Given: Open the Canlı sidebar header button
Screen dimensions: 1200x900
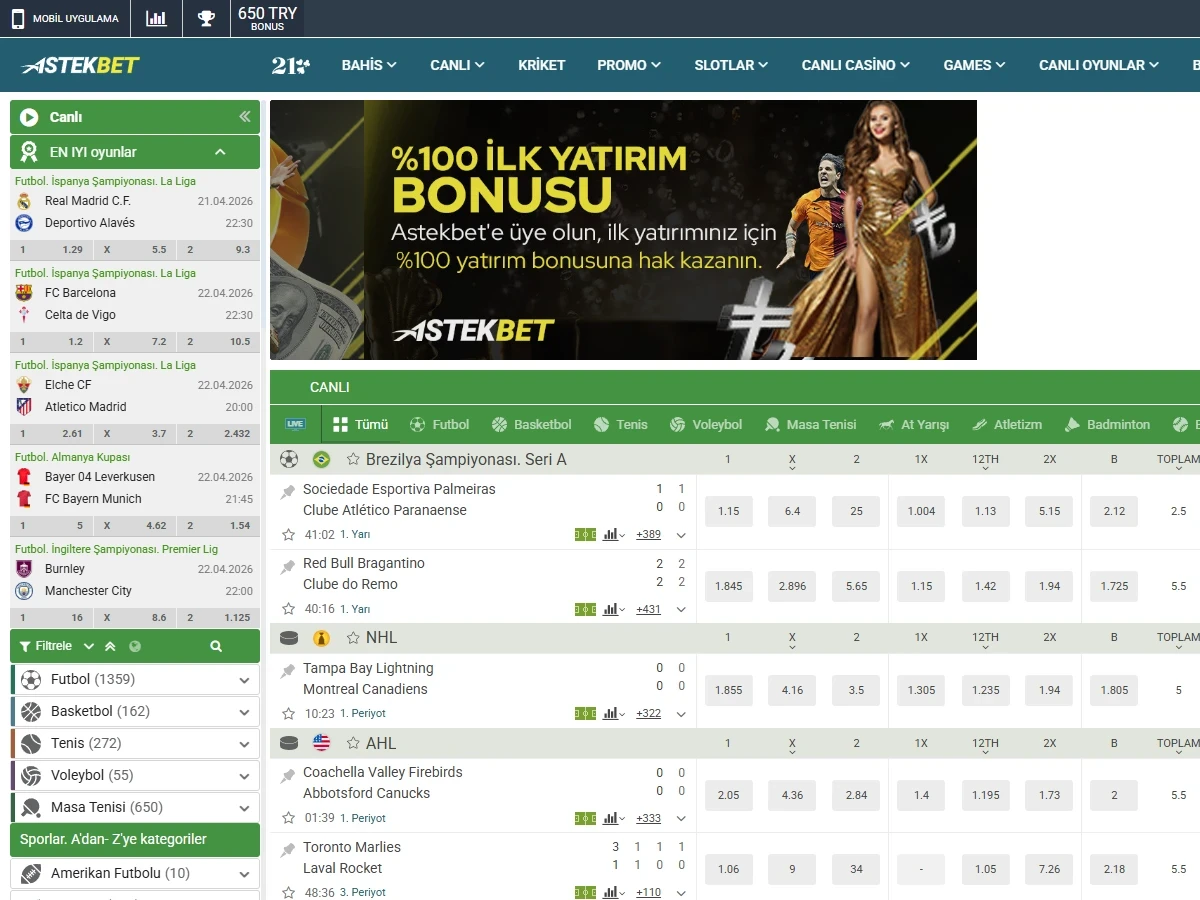Looking at the screenshot, I should point(135,117).
